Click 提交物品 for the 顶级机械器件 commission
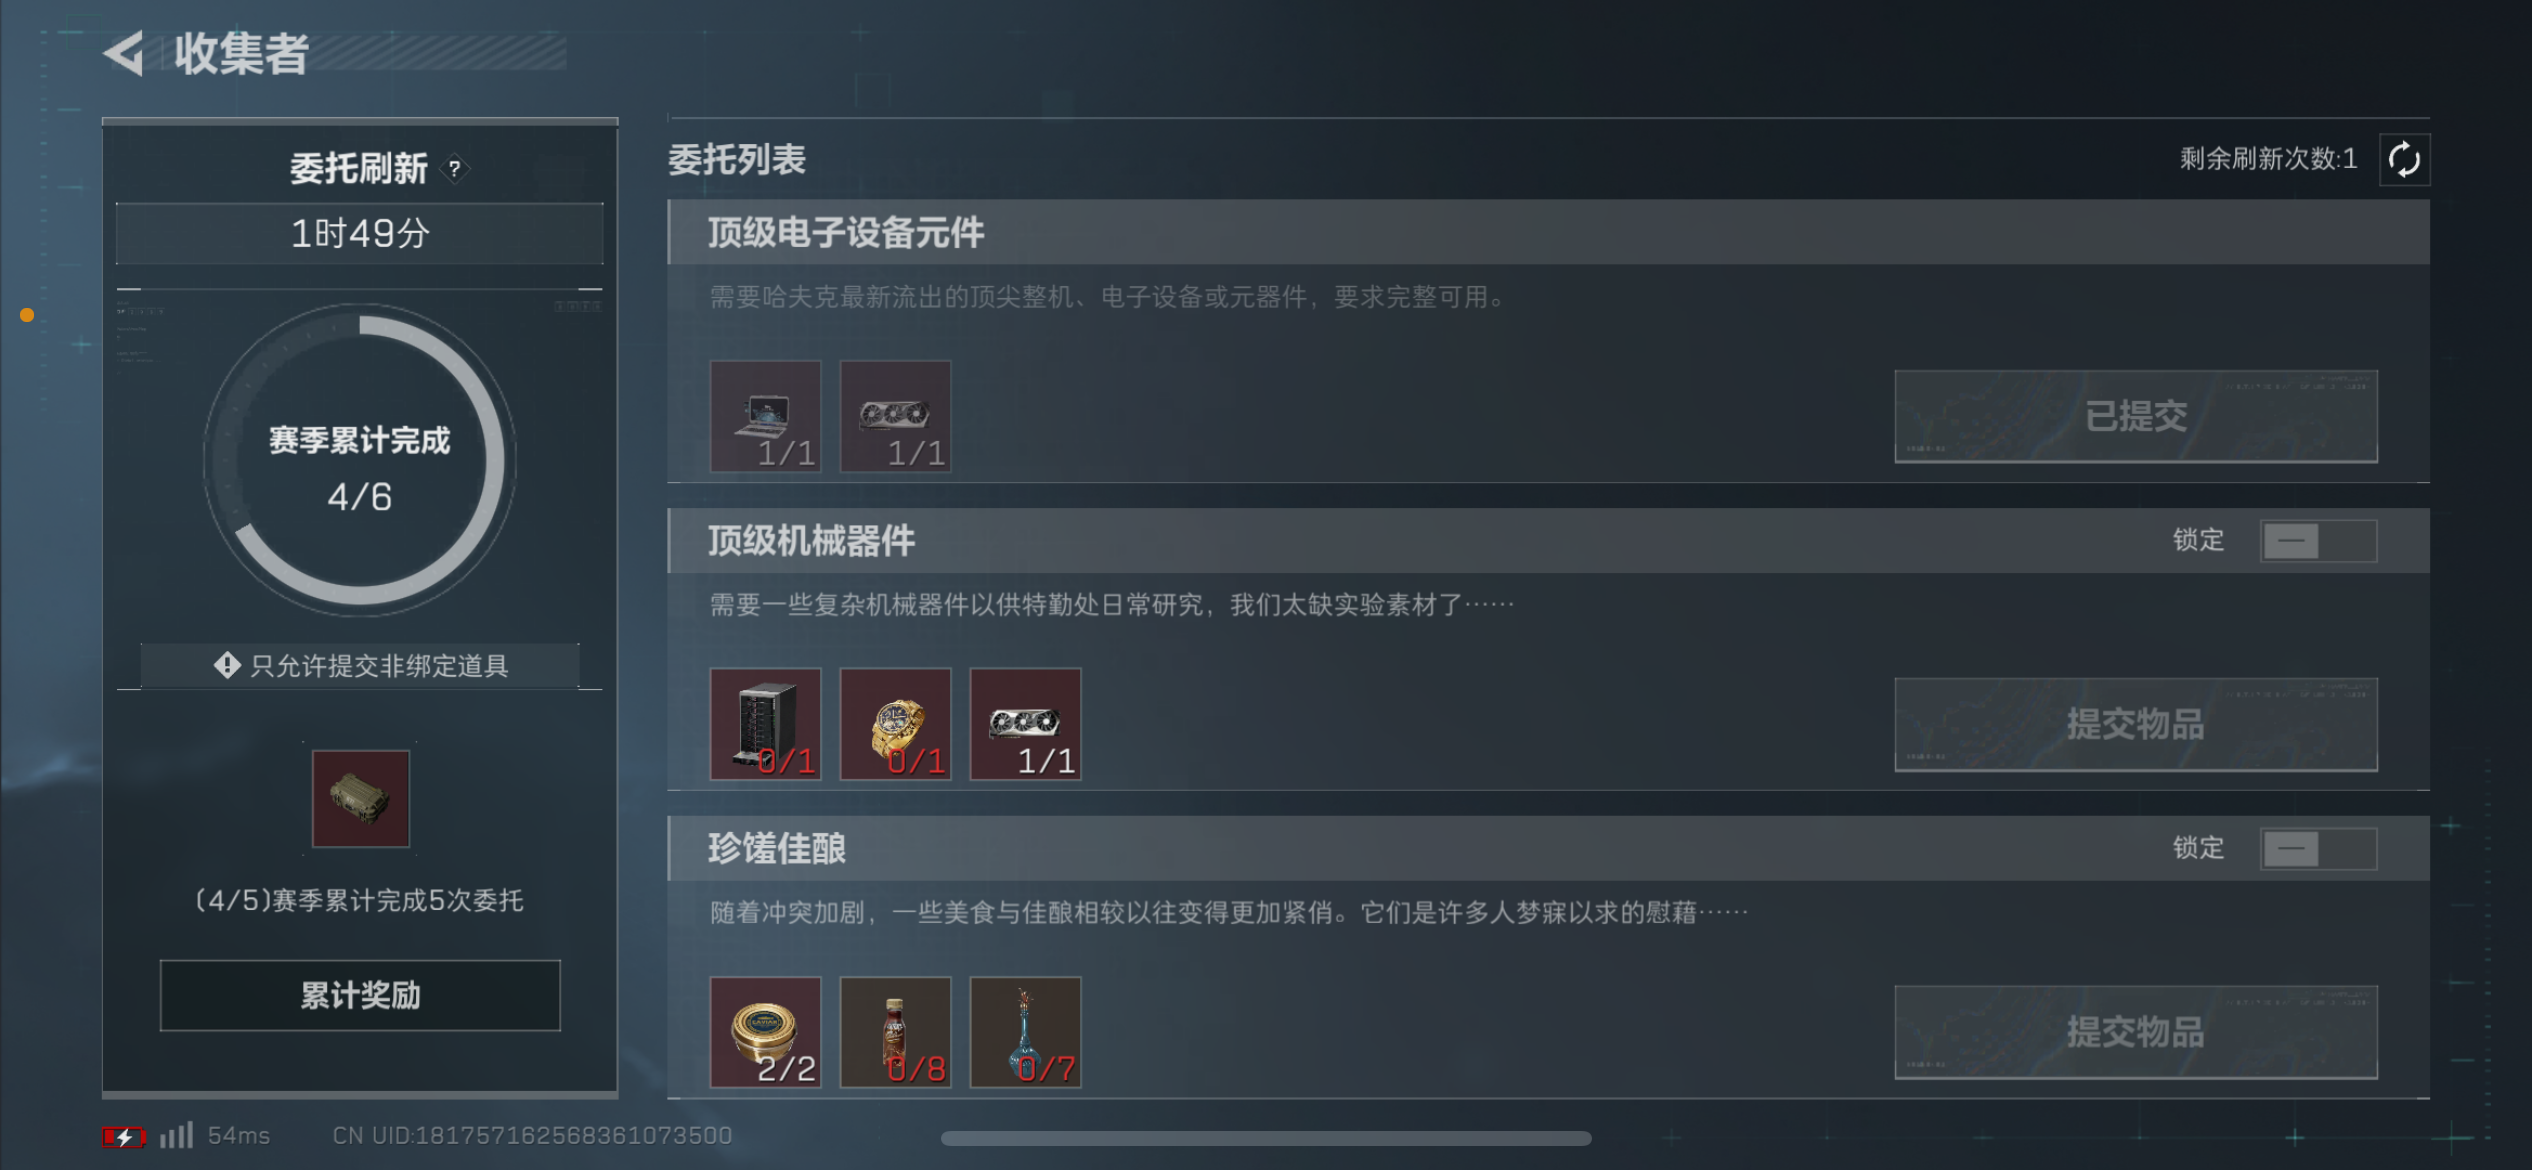This screenshot has width=2532, height=1170. [2136, 724]
